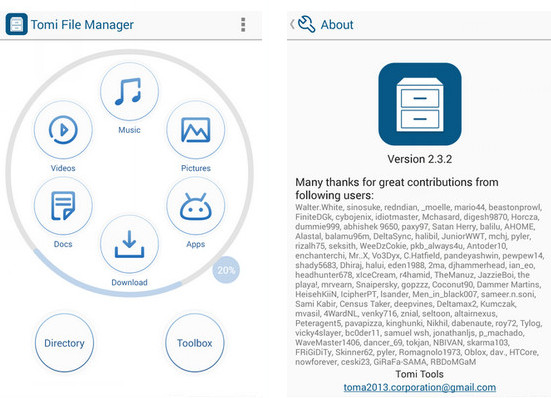This screenshot has height=398, width=551.
Task: Click the contributor name WaveMaster1406
Action: (327, 342)
